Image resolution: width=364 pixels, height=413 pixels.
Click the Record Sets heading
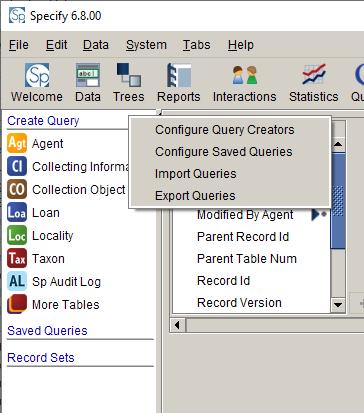(41, 358)
